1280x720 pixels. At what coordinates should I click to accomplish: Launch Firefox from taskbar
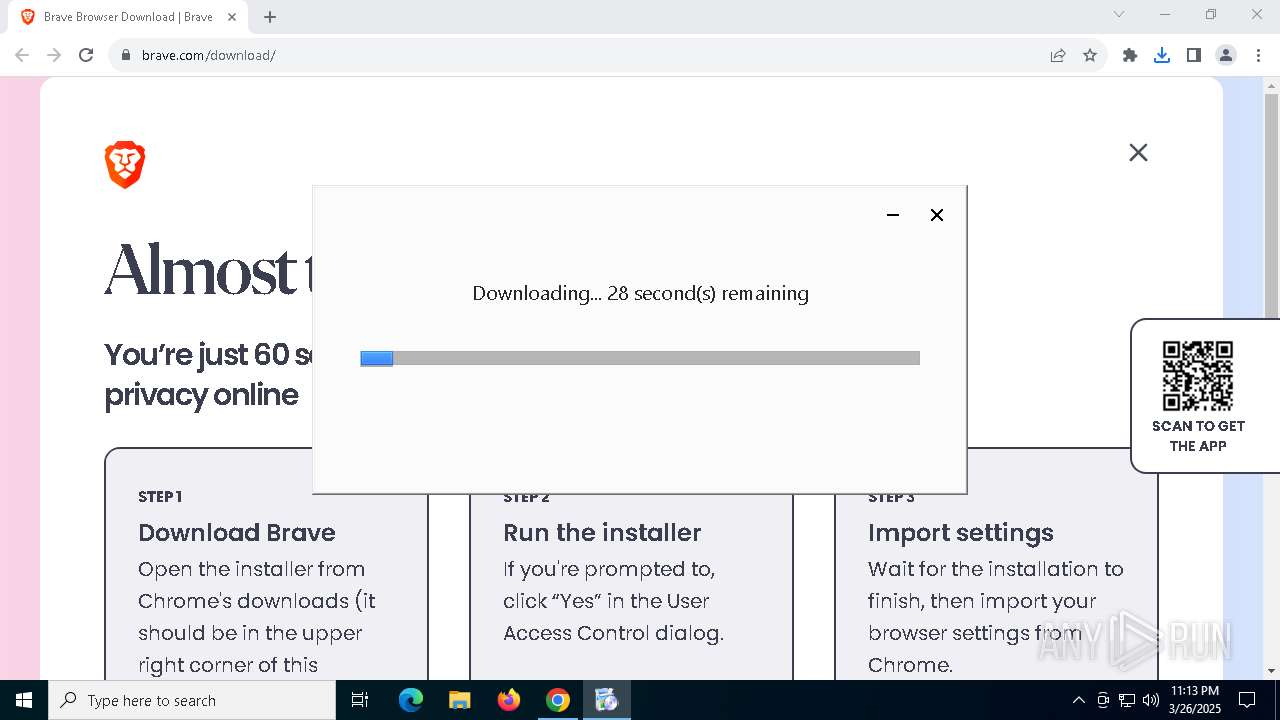[509, 700]
